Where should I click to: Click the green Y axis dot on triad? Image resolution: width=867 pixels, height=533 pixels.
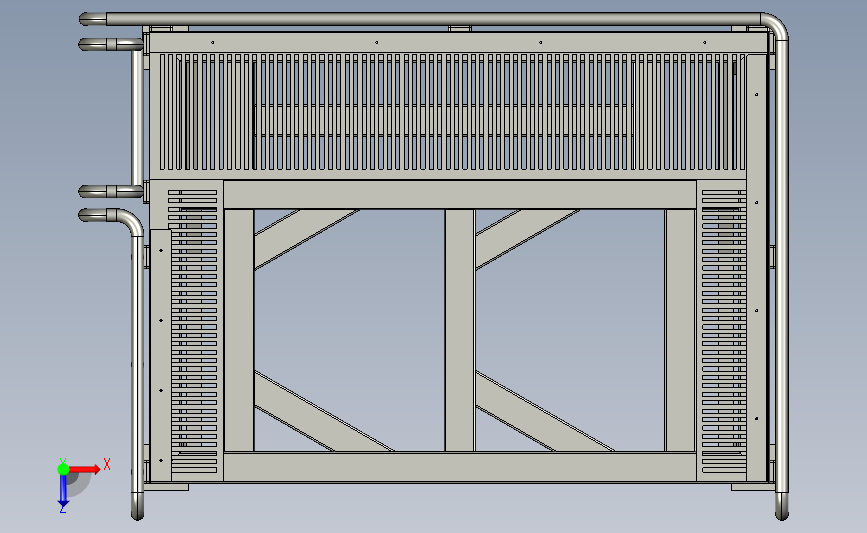point(63,469)
